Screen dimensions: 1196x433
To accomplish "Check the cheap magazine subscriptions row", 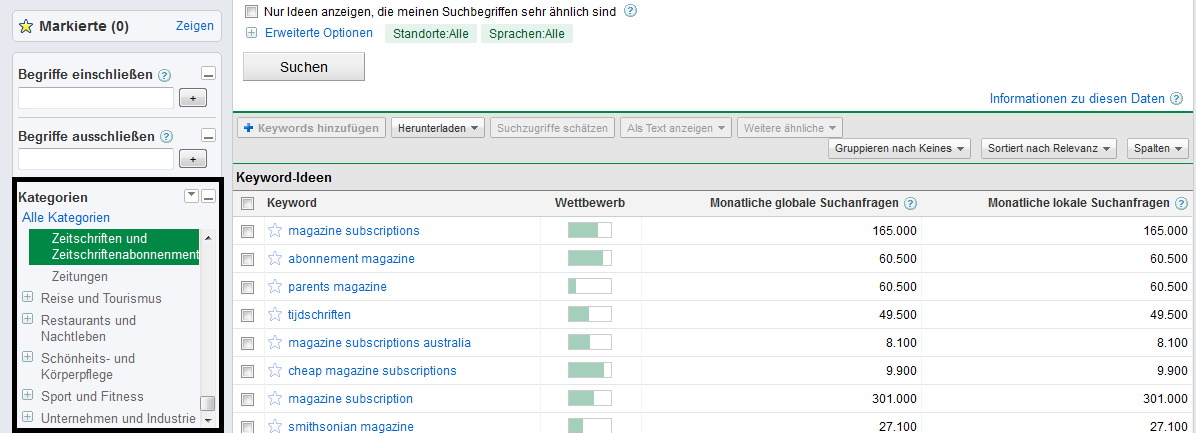I will [x=247, y=371].
